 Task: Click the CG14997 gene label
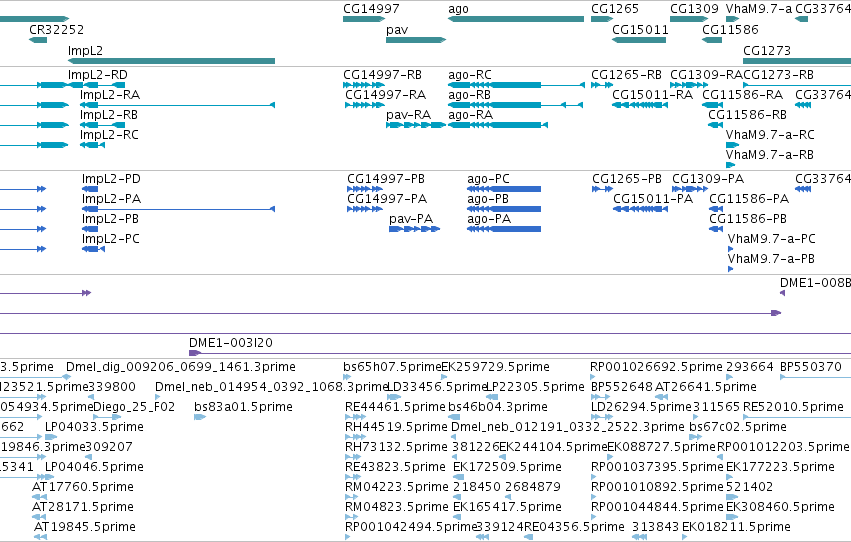tap(371, 9)
